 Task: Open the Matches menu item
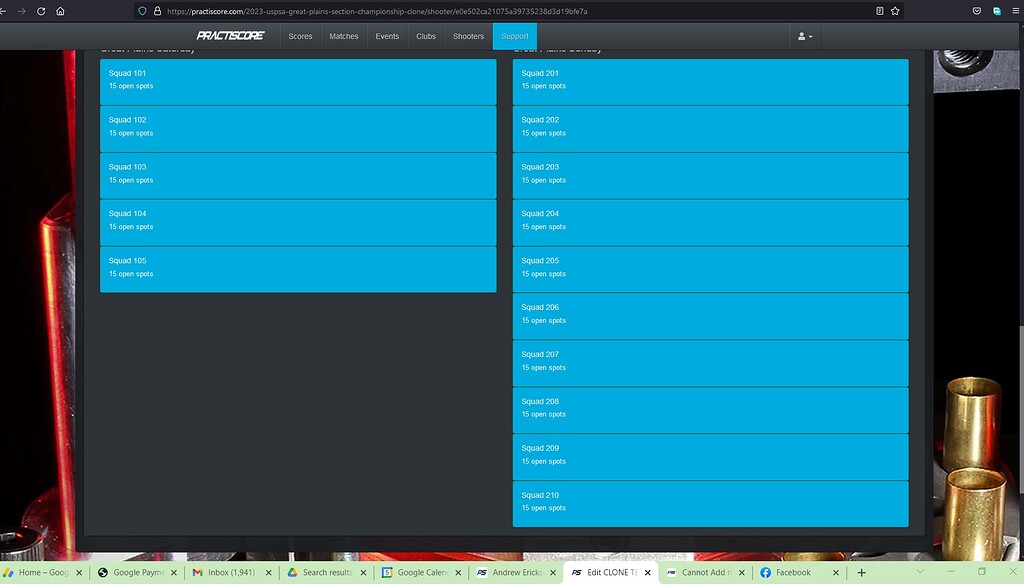tap(344, 36)
